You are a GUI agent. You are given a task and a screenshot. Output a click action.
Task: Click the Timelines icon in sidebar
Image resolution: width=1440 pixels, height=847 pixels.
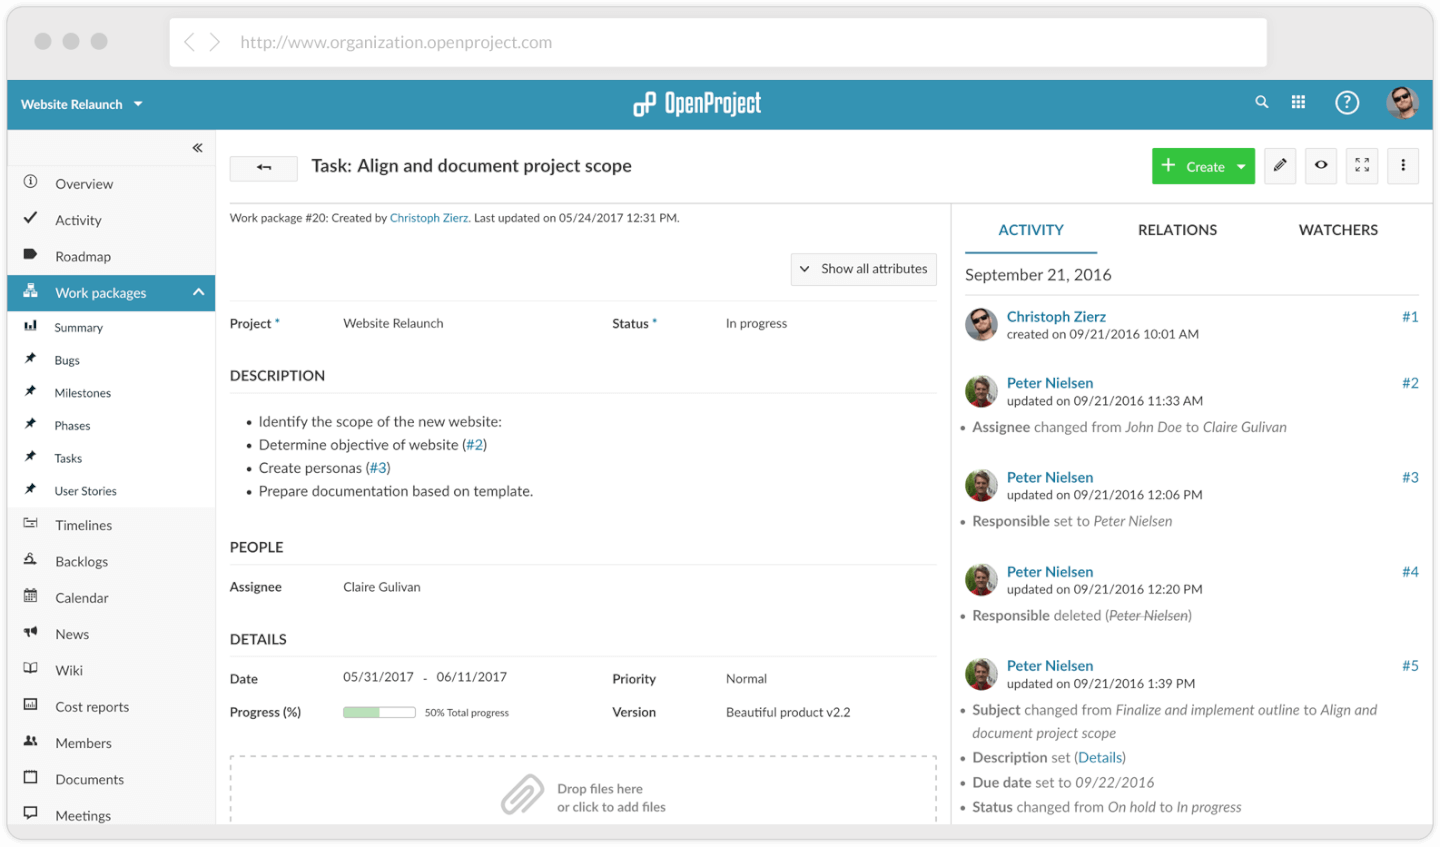(31, 523)
